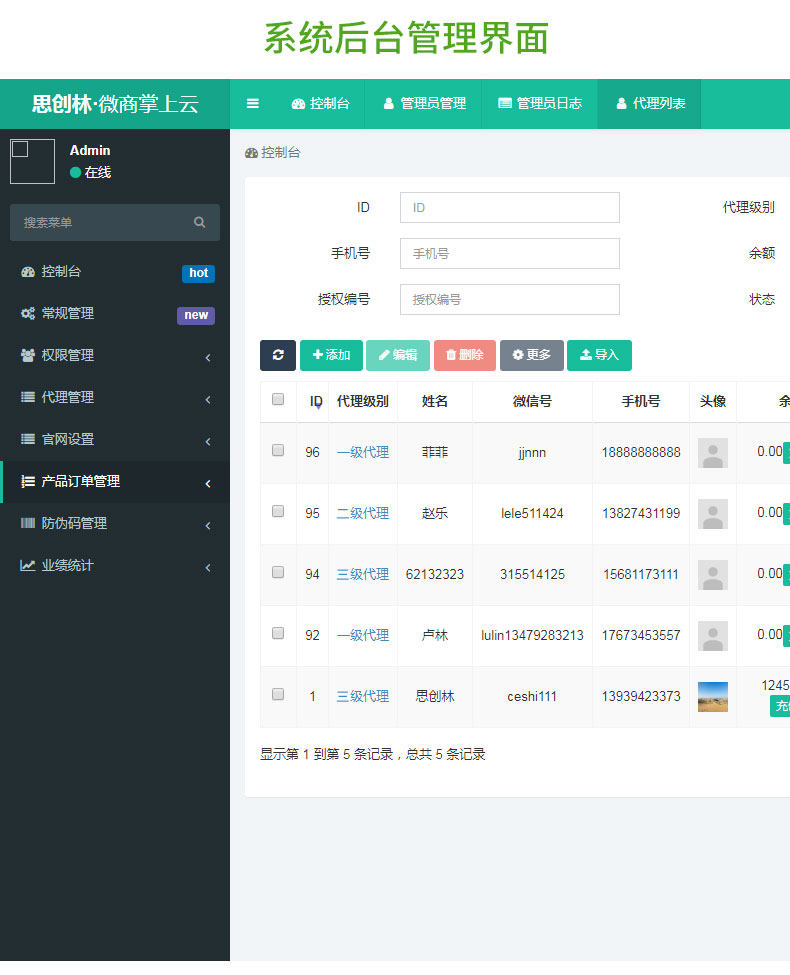This screenshot has width=790, height=975.
Task: Click phone number 18888888888 cell
Action: [641, 453]
